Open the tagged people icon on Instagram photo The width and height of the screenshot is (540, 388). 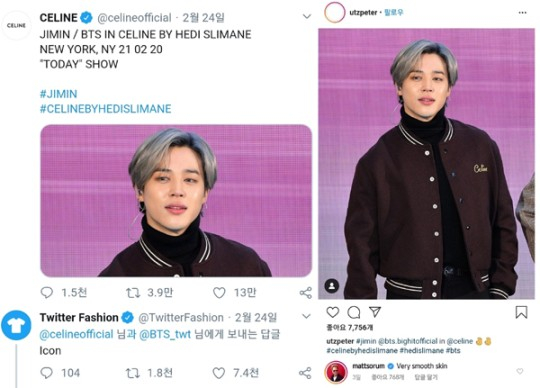coord(332,286)
